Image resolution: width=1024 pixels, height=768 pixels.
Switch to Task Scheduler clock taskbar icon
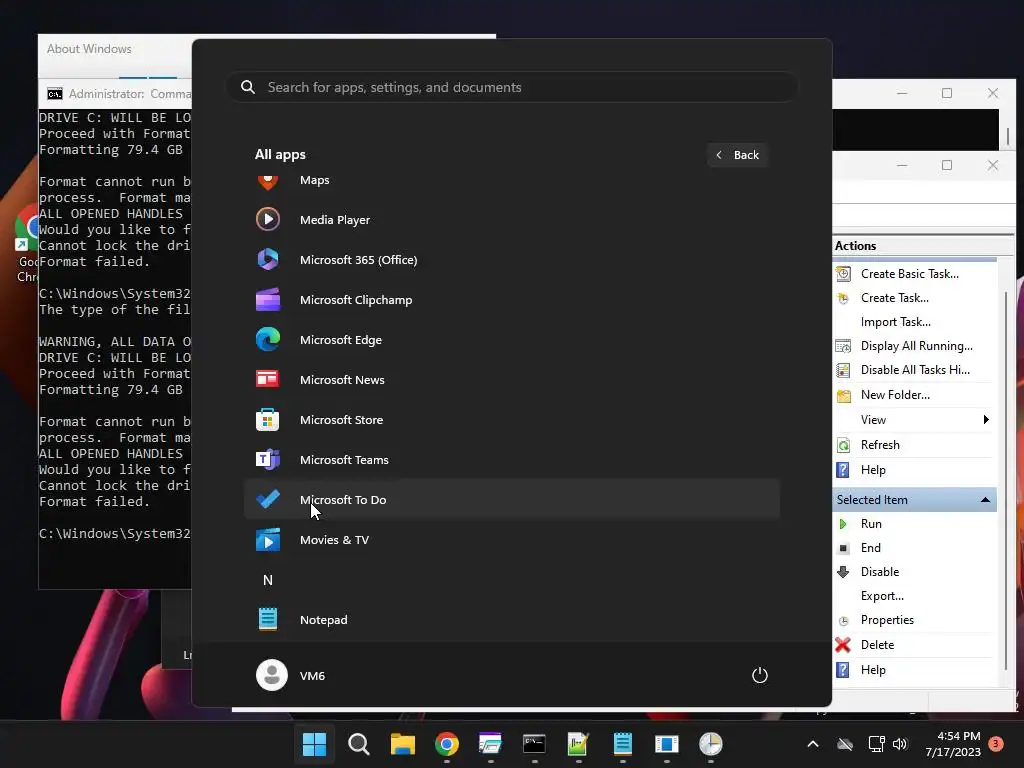pos(711,744)
